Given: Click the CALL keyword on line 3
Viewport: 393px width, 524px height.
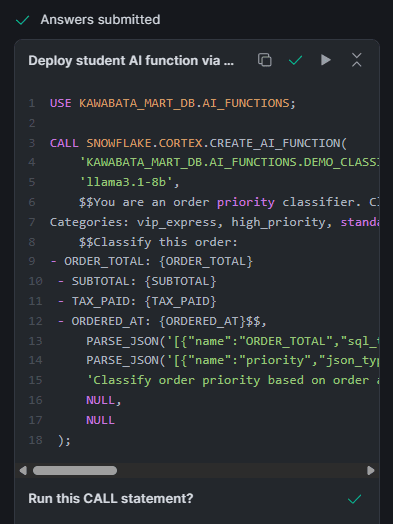Looking at the screenshot, I should (64, 143).
